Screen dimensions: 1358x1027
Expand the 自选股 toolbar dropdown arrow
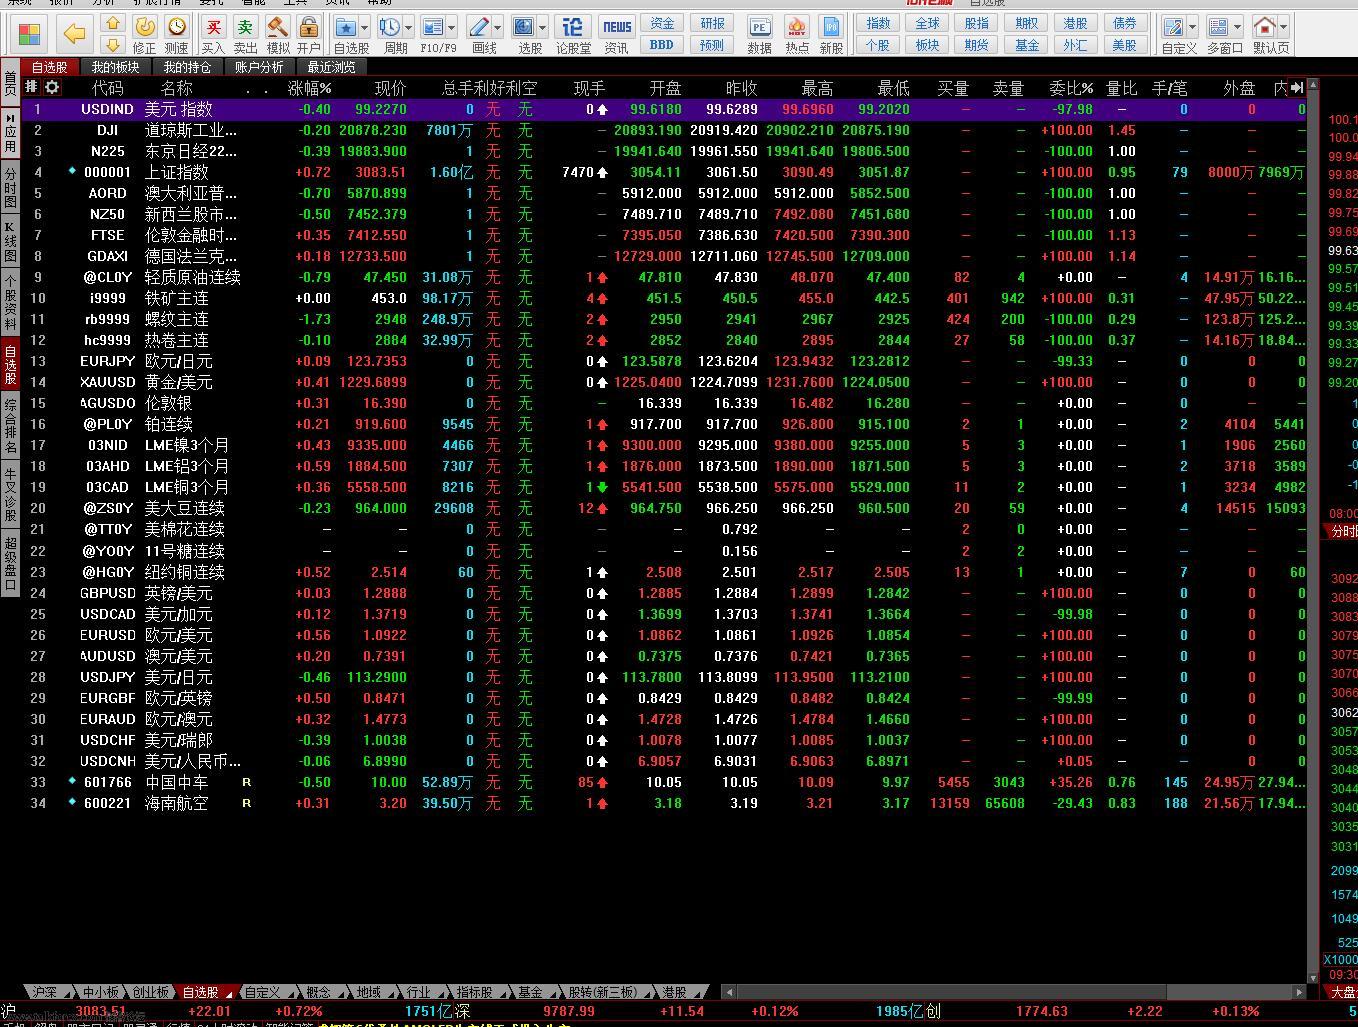[364, 27]
